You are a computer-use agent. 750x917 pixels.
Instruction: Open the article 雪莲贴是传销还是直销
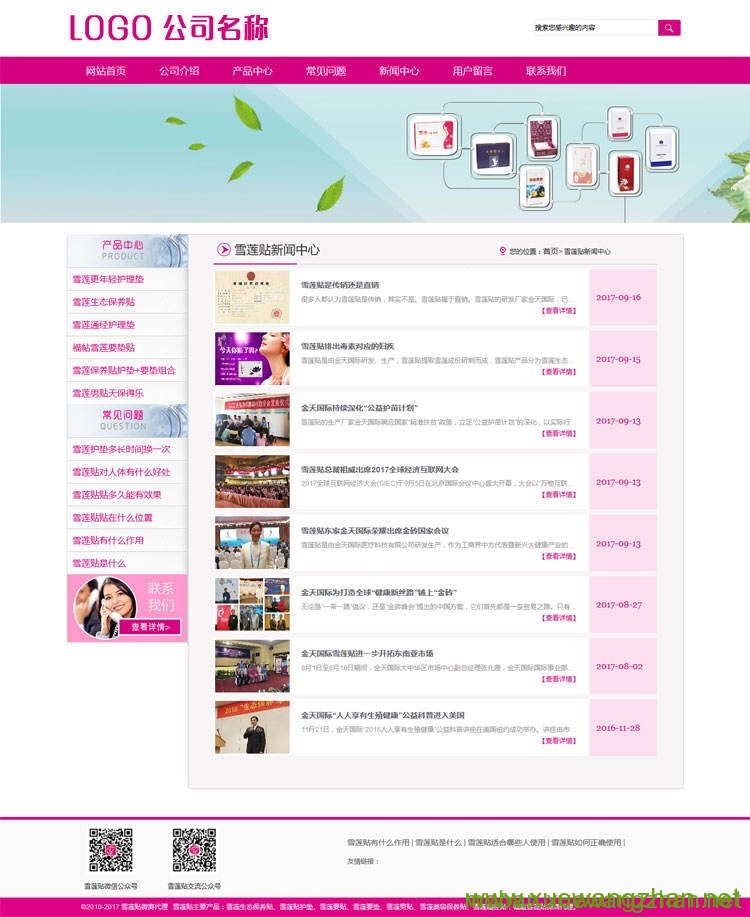[x=340, y=285]
